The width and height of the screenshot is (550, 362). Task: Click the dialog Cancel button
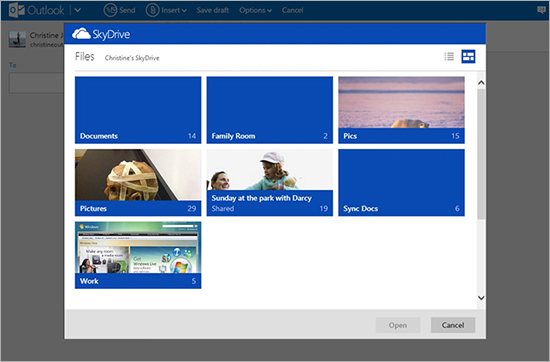(x=453, y=325)
